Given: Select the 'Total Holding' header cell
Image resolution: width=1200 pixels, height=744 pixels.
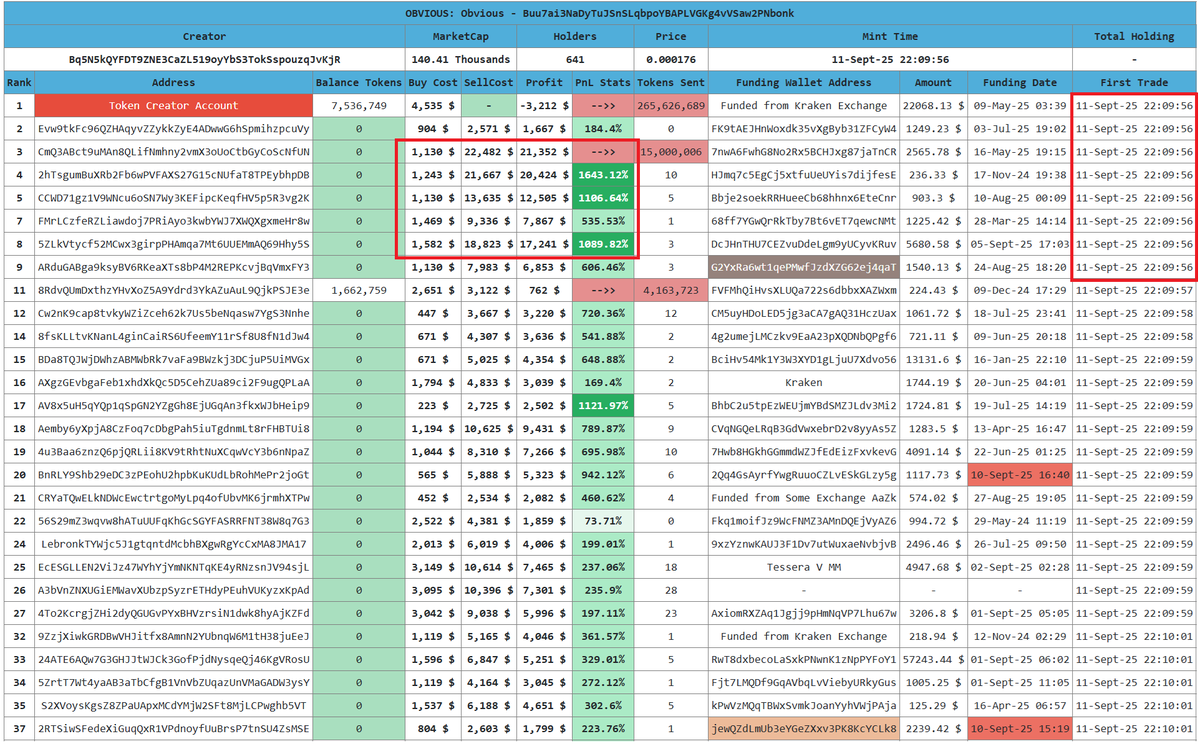Looking at the screenshot, I should tap(1134, 36).
